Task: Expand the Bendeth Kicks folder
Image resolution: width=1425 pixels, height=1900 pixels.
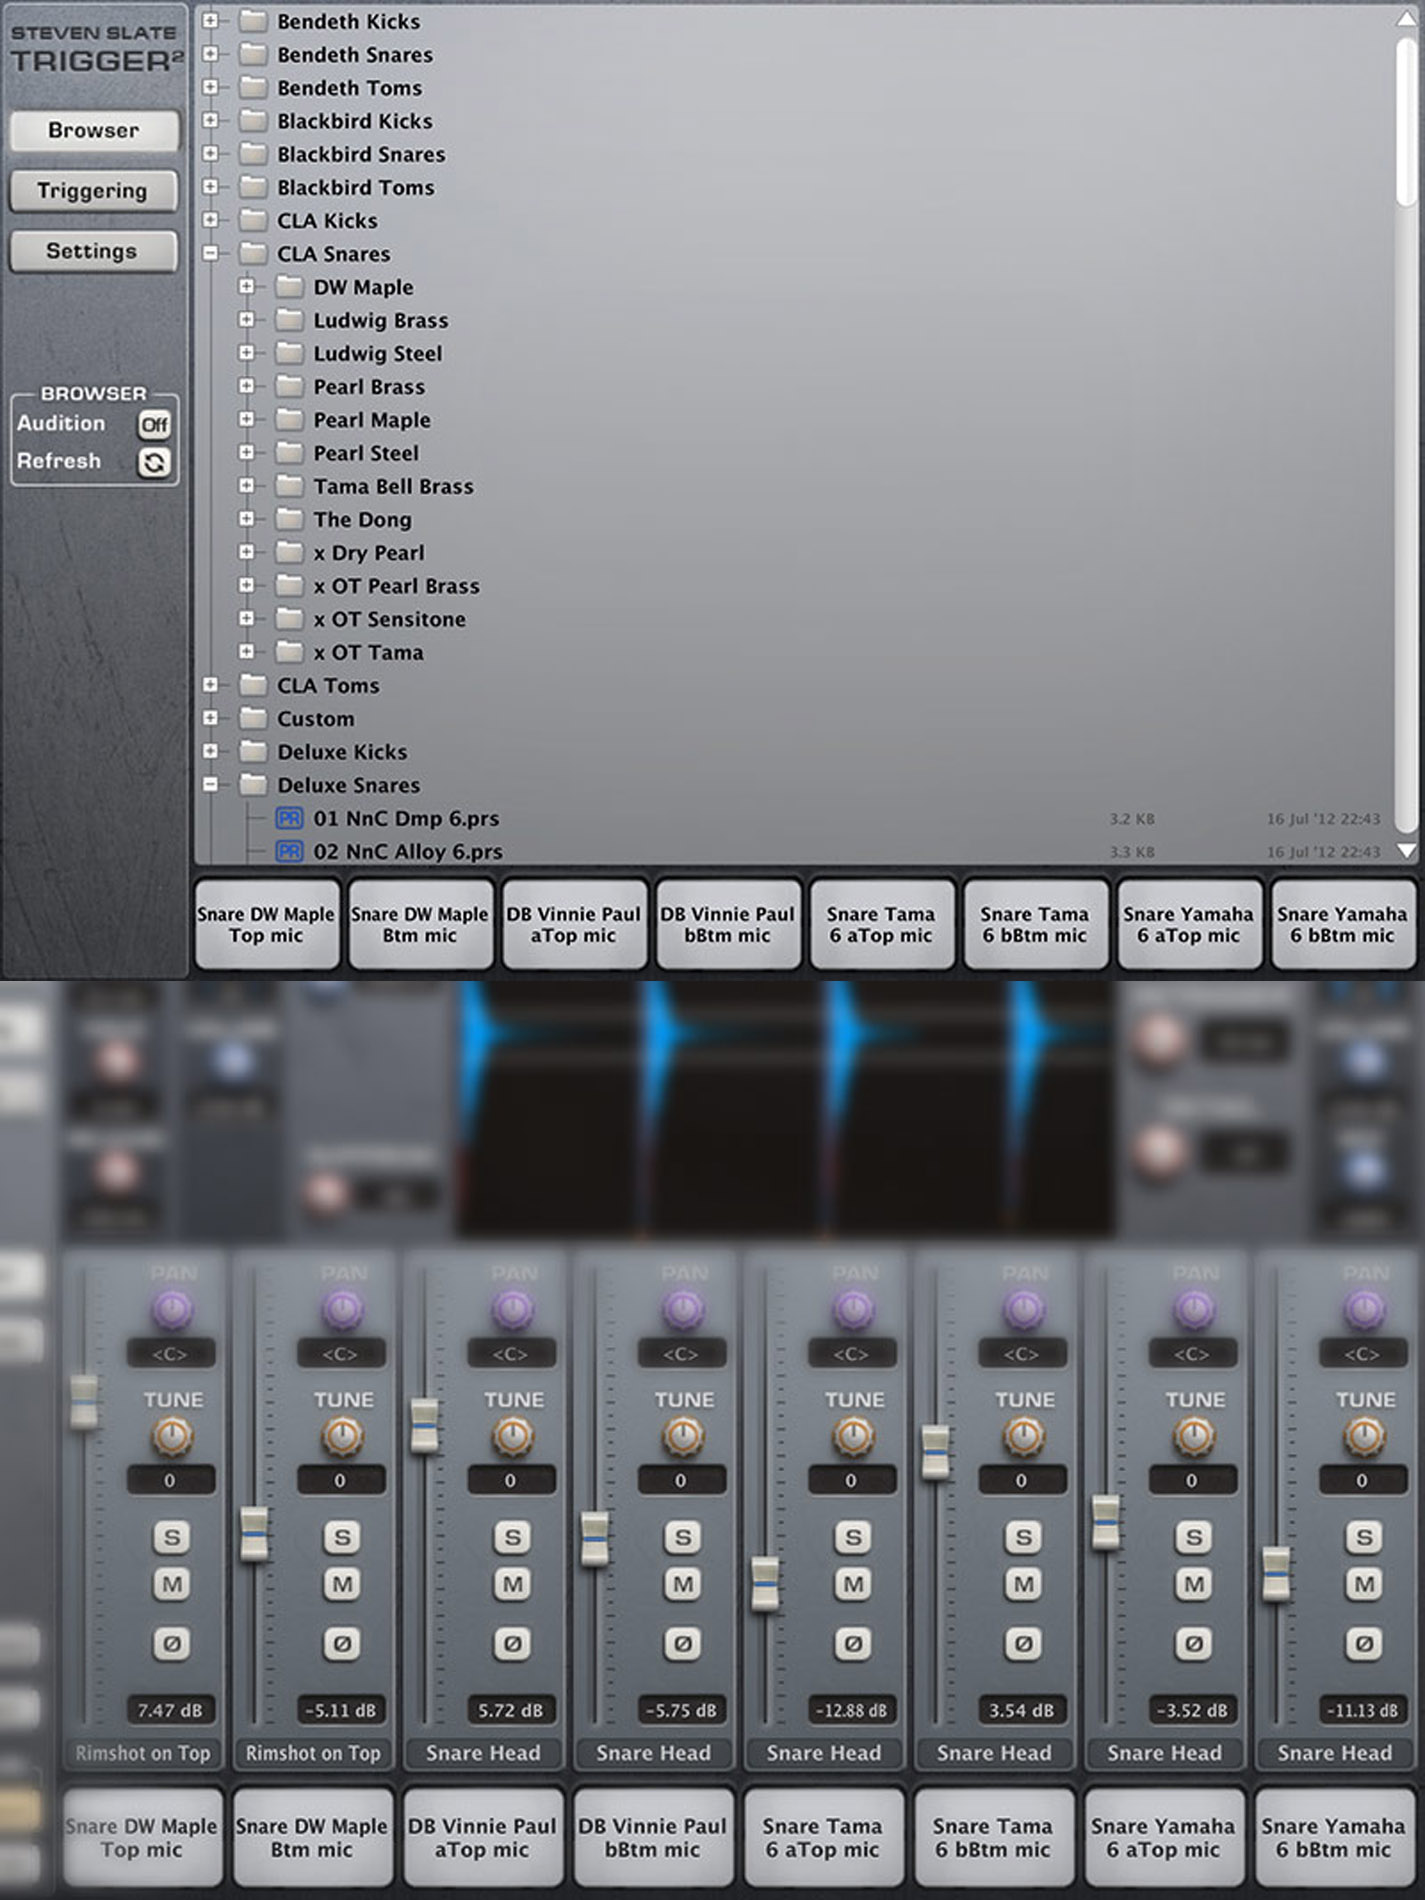Action: pos(210,21)
